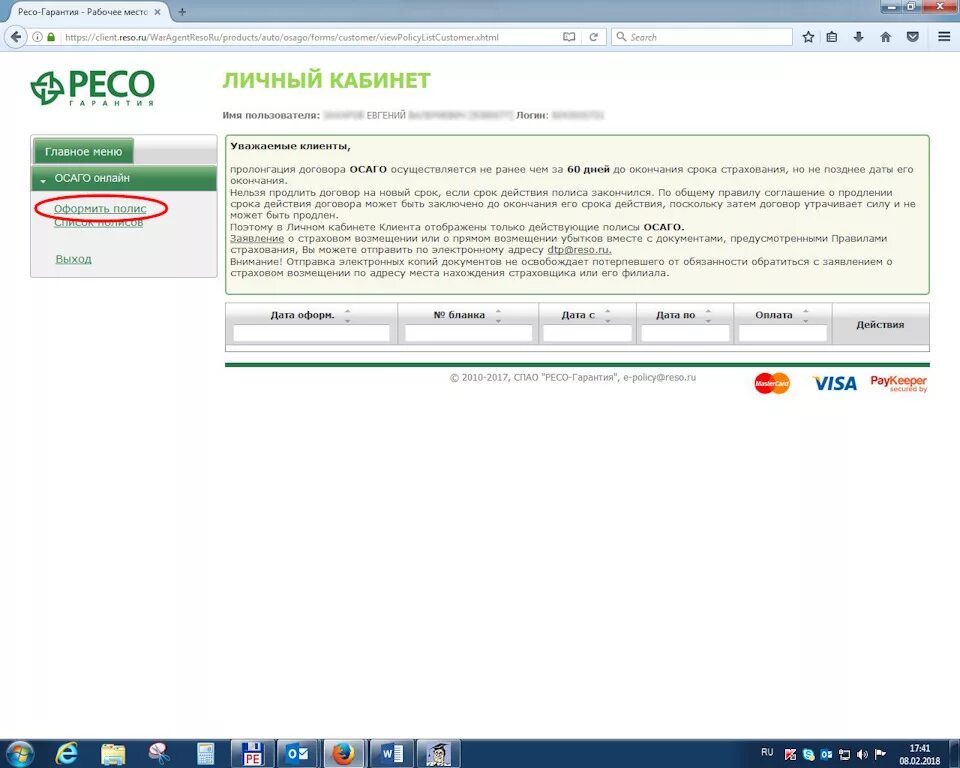Viewport: 960px width, 768px height.
Task: Show site information via the info icon
Action: coord(37,37)
